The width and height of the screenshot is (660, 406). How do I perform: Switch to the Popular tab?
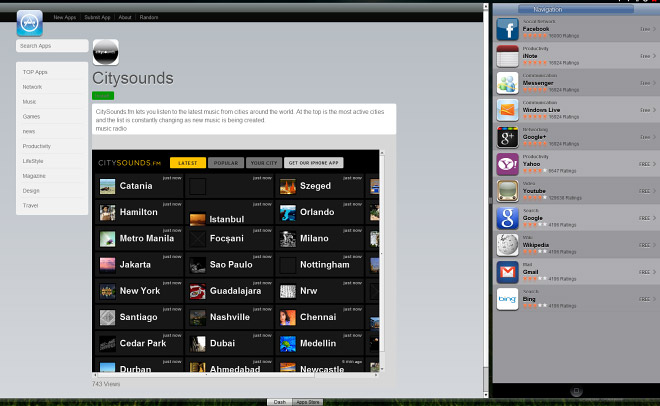[x=226, y=163]
